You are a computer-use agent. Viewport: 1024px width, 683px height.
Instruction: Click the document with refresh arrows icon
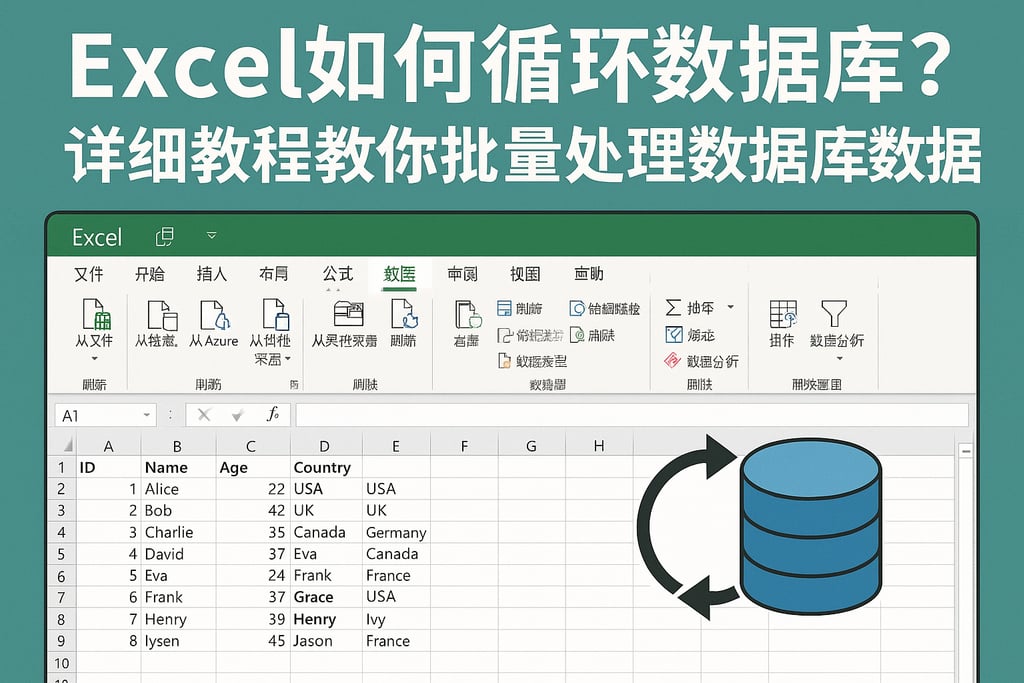coord(404,314)
